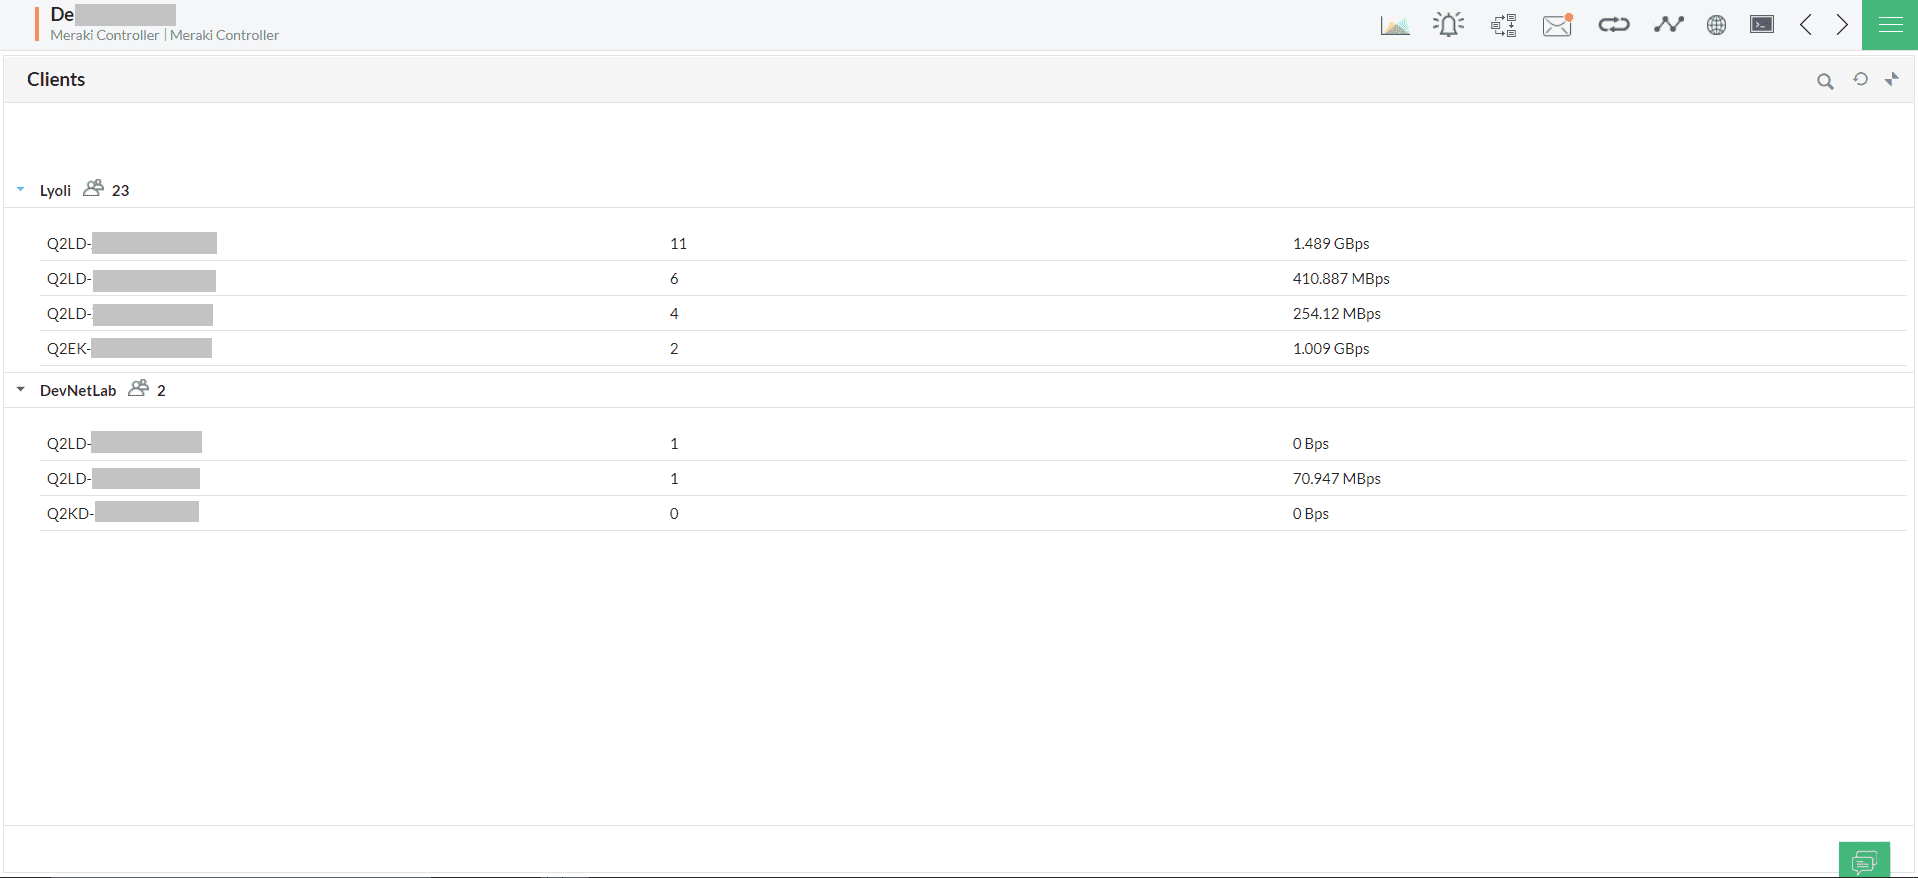Open the chat support button
The width and height of the screenshot is (1918, 878).
pos(1864,860)
